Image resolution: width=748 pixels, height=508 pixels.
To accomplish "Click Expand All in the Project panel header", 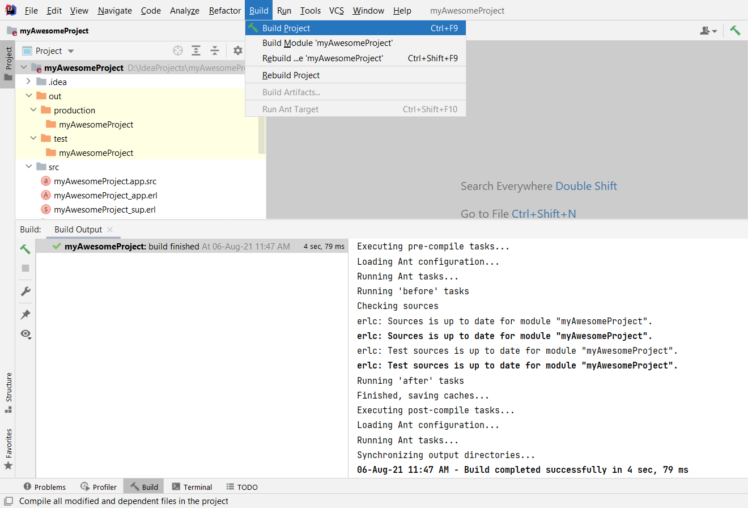I will coord(196,50).
